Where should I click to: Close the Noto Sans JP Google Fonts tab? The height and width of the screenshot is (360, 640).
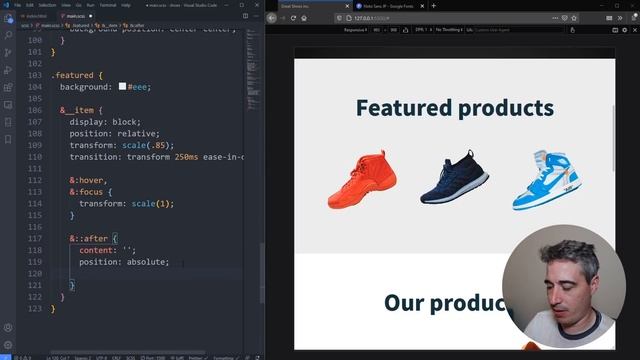tap(422, 6)
